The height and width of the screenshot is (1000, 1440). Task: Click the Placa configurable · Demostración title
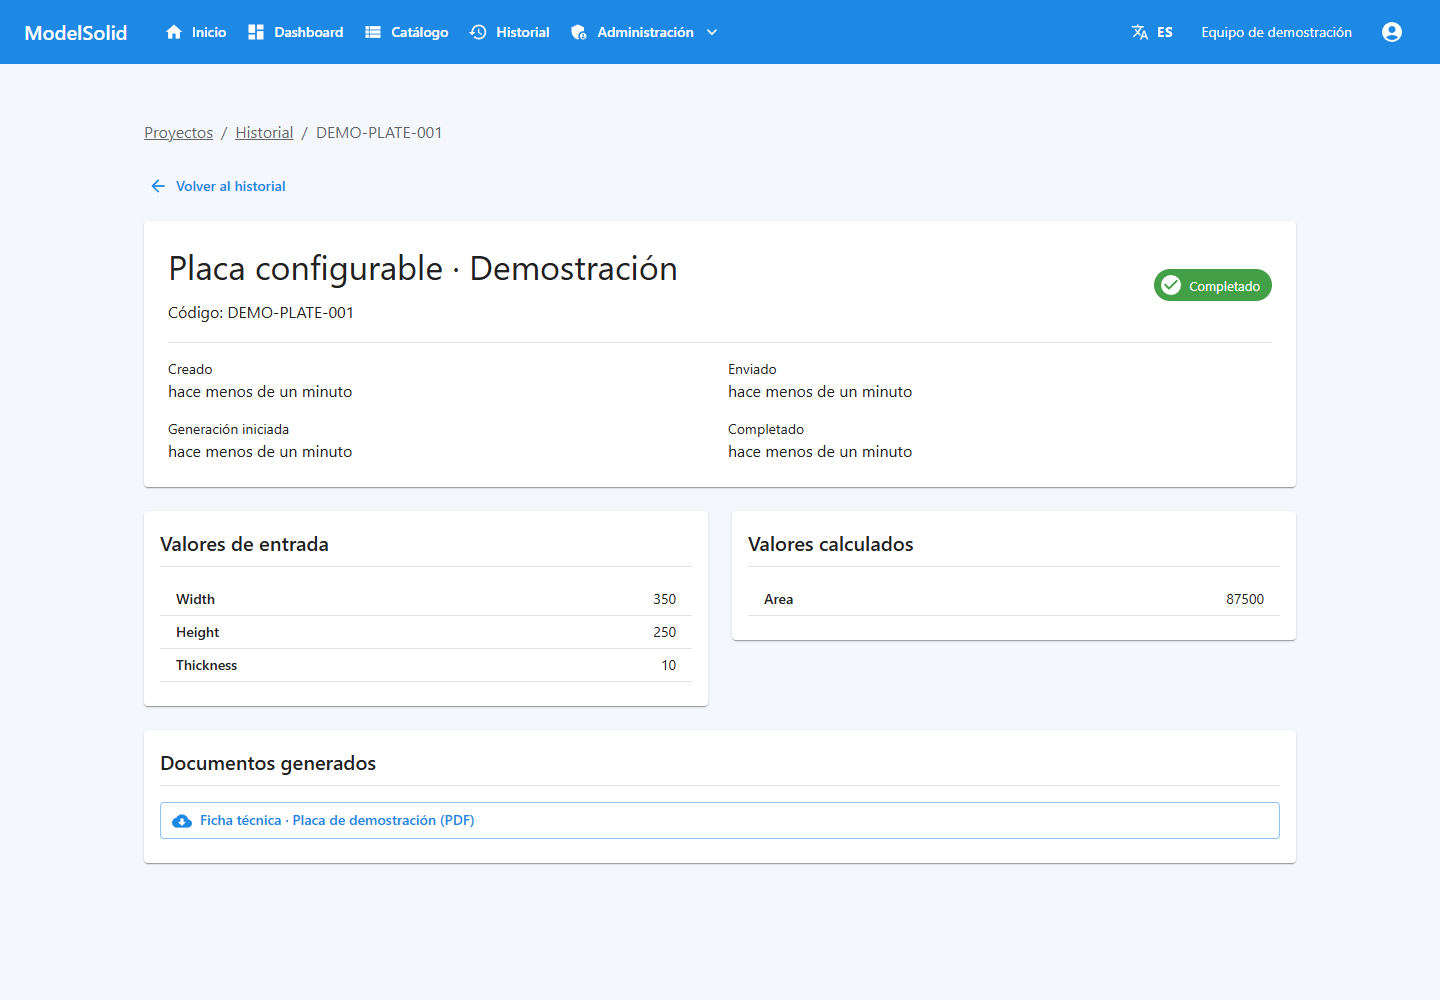pos(423,269)
